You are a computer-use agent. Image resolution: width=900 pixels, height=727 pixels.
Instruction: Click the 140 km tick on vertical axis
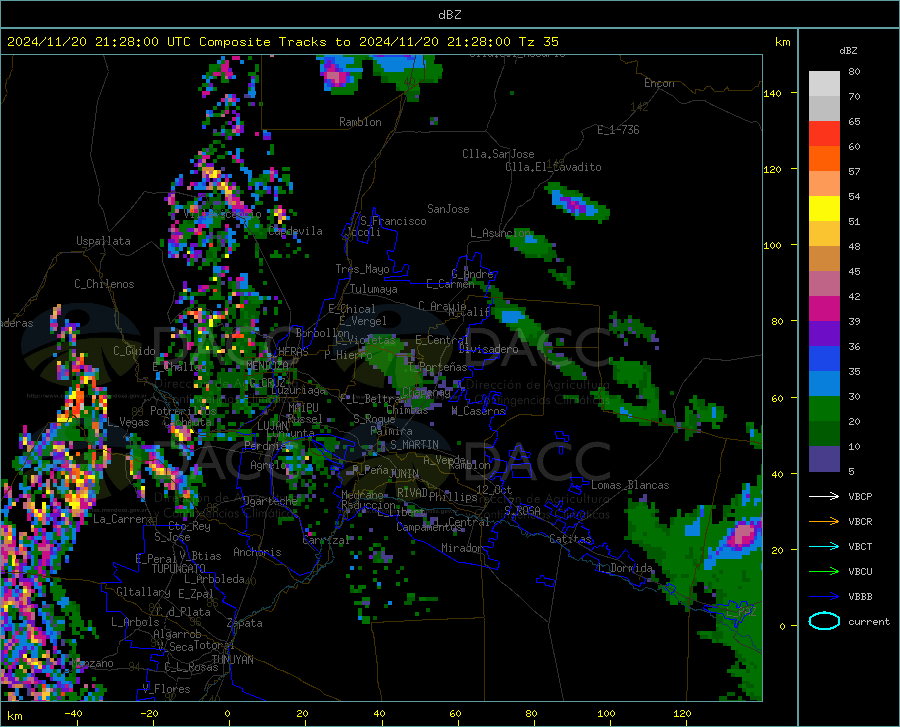pos(772,93)
